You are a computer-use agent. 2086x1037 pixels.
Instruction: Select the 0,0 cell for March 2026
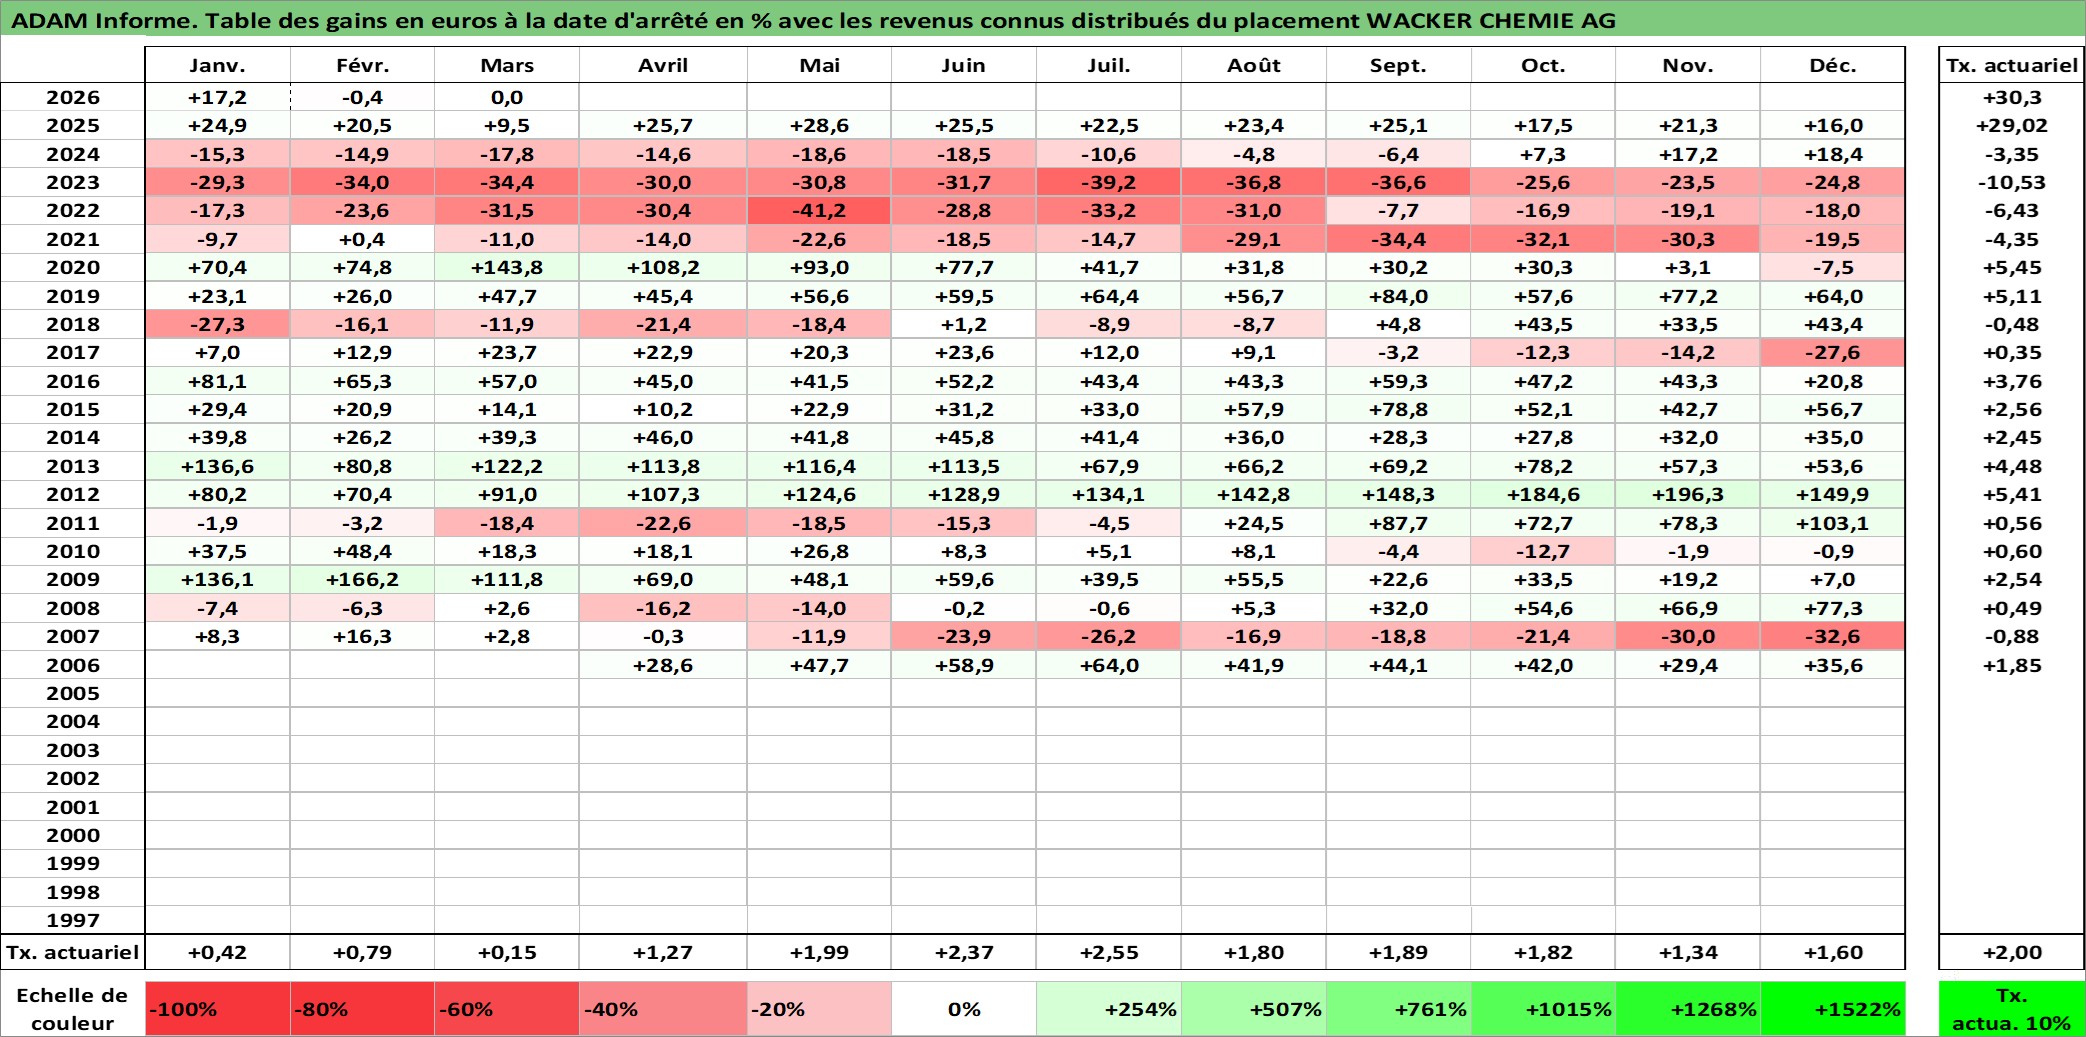point(507,97)
